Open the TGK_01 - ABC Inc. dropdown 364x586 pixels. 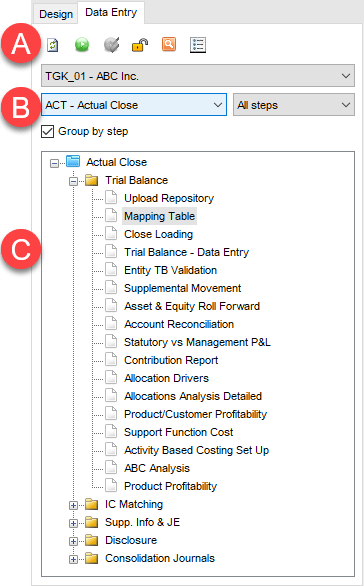(198, 76)
